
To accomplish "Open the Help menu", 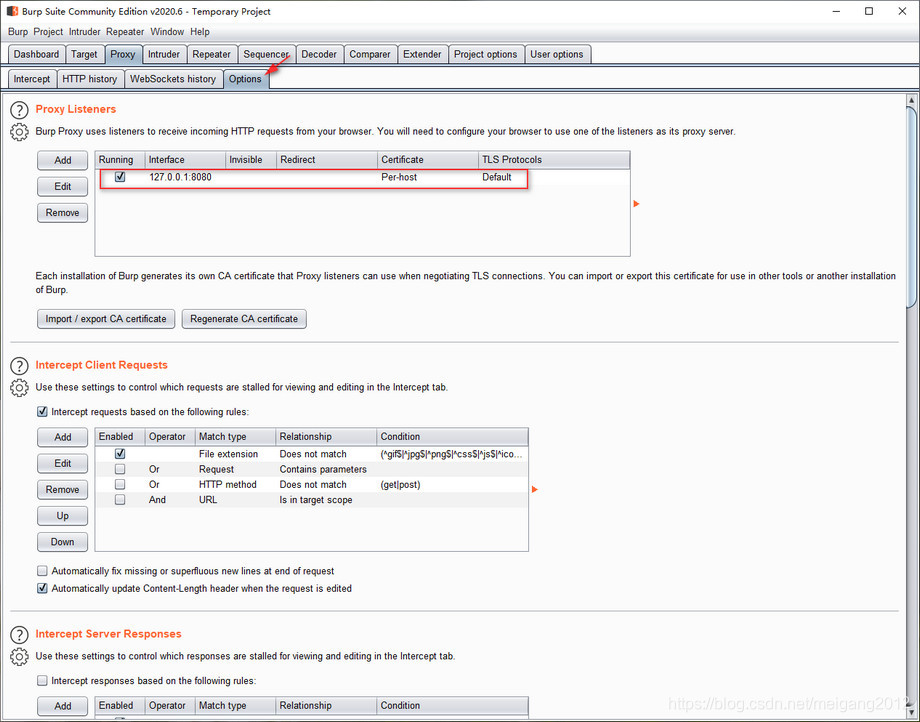I will (199, 32).
